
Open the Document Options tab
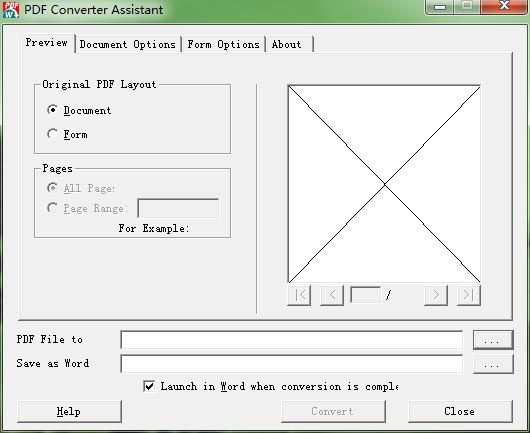pos(128,44)
